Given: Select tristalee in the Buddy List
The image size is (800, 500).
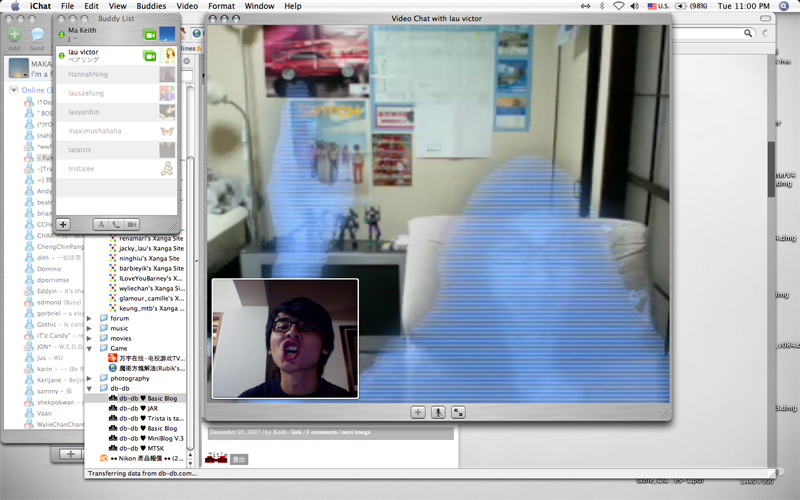Looking at the screenshot, I should tap(116, 169).
